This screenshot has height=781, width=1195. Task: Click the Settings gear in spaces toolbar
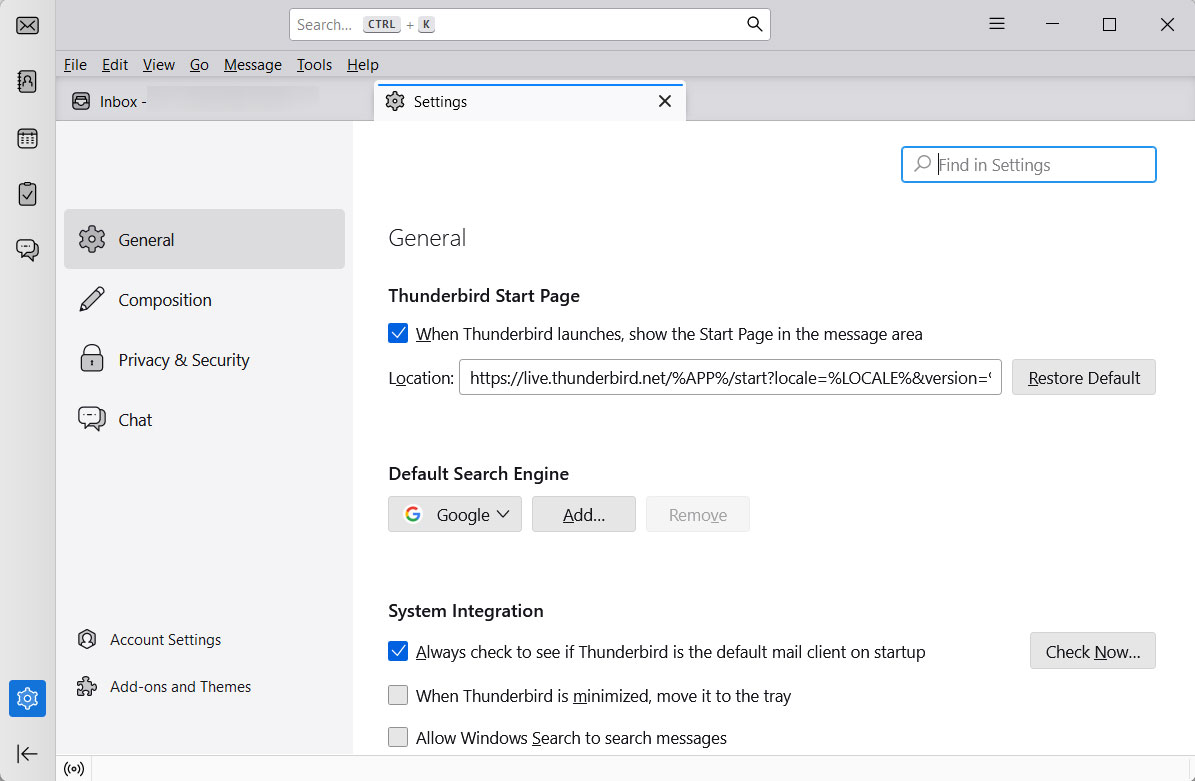pyautogui.click(x=28, y=698)
